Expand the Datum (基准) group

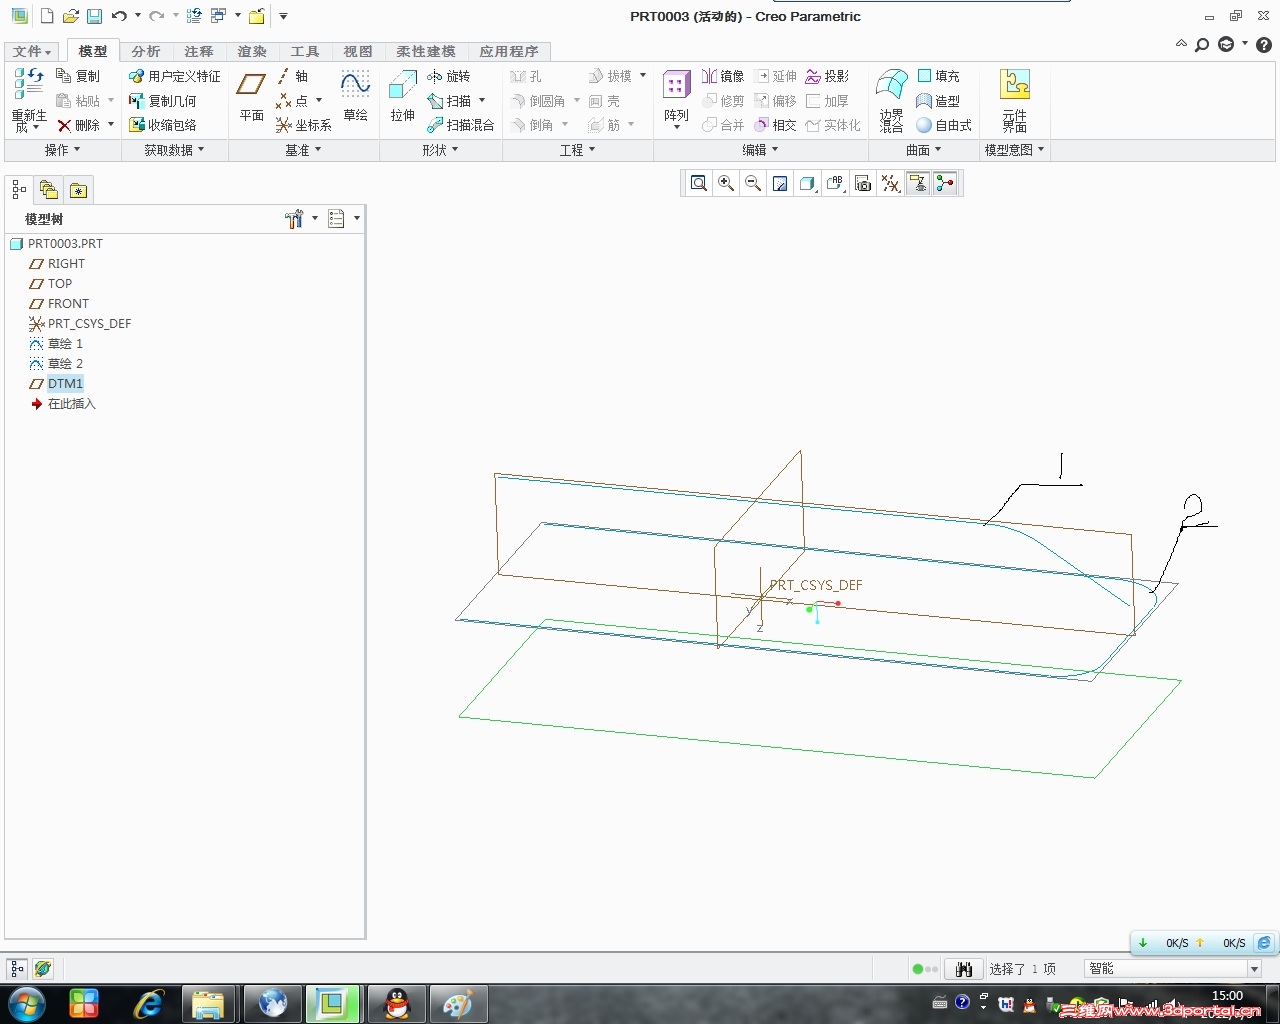(303, 150)
